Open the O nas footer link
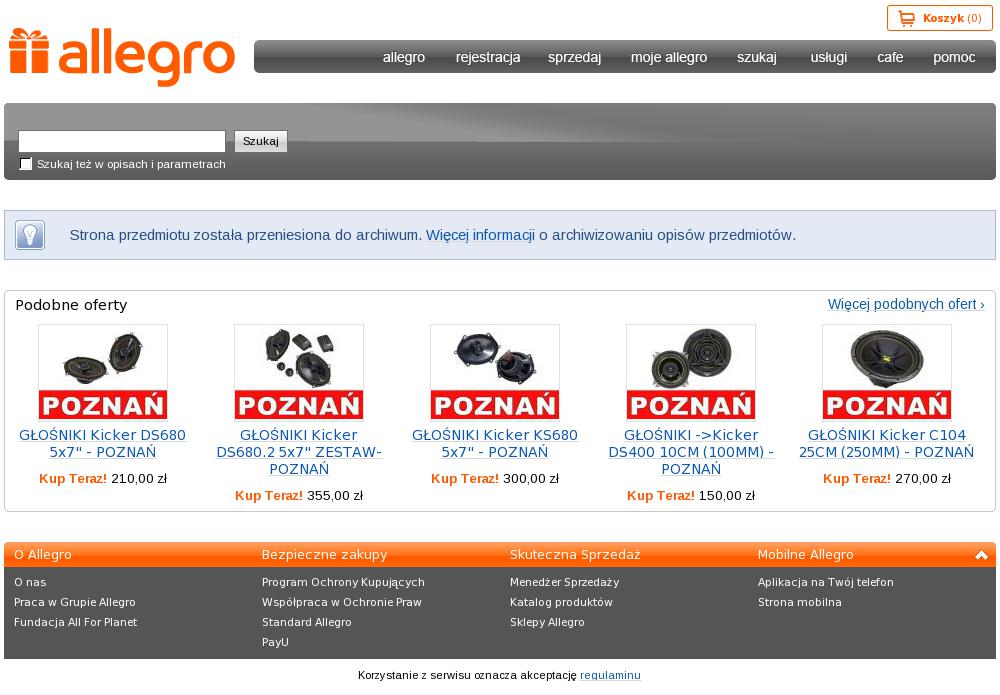1000x695 pixels. pyautogui.click(x=30, y=582)
